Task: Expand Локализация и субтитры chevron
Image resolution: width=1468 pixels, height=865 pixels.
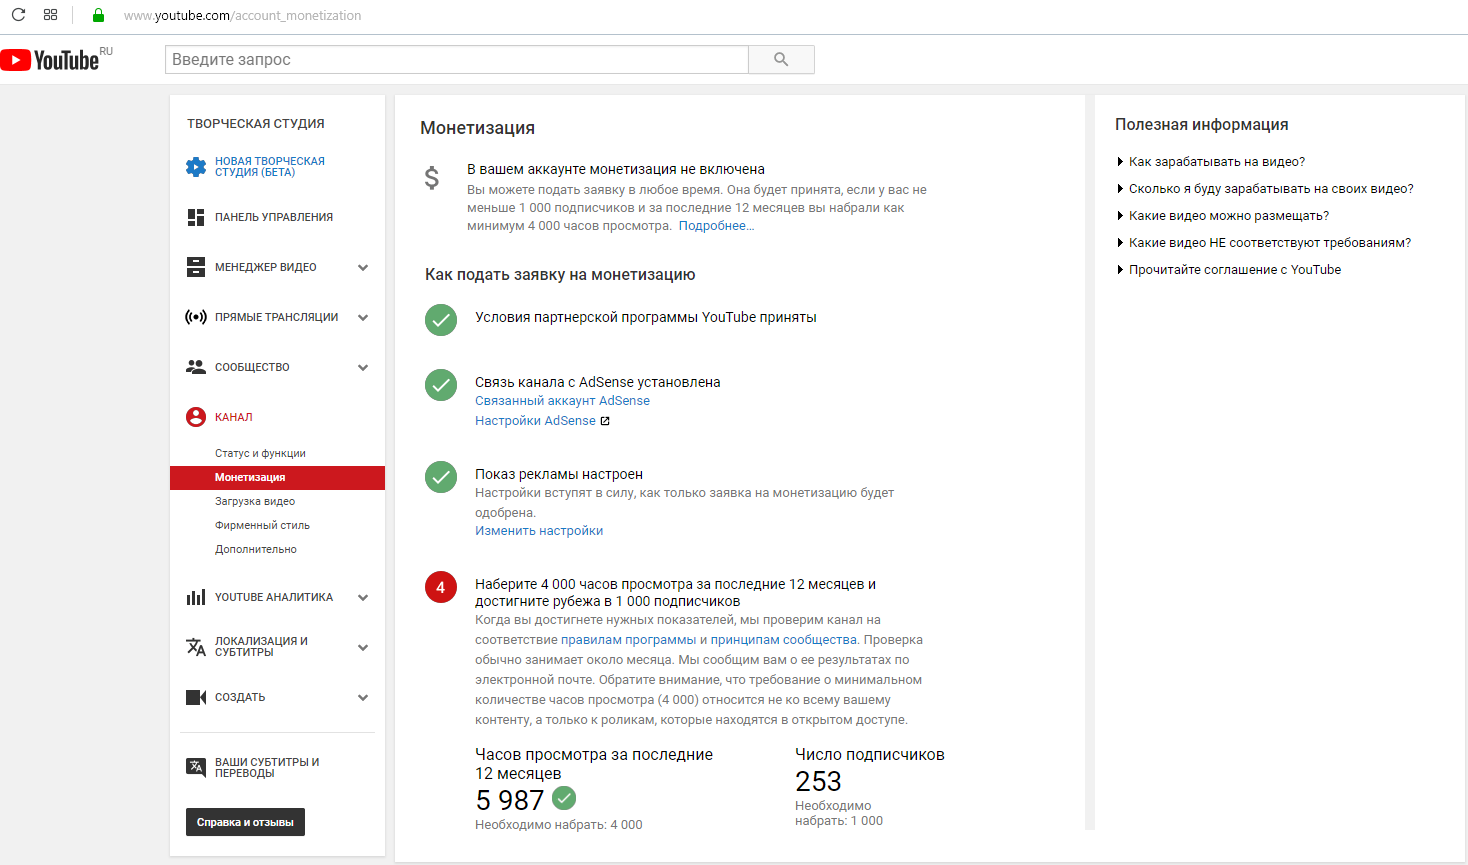Action: click(x=363, y=647)
